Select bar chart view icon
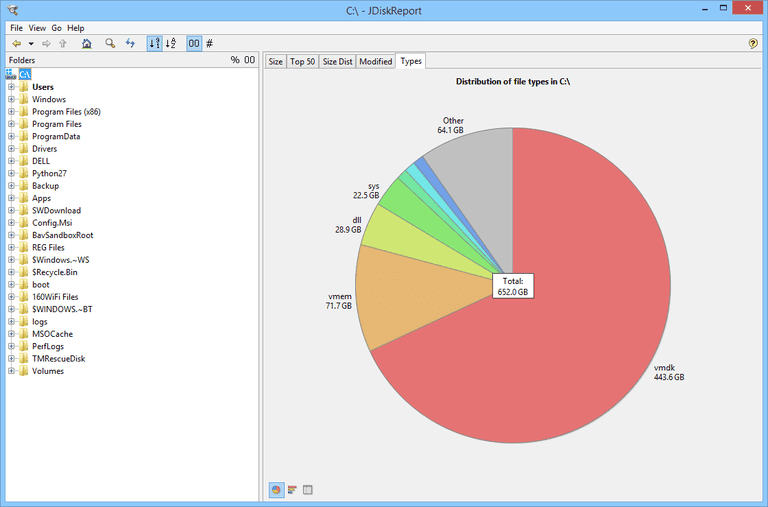The height and width of the screenshot is (507, 768). click(x=292, y=489)
